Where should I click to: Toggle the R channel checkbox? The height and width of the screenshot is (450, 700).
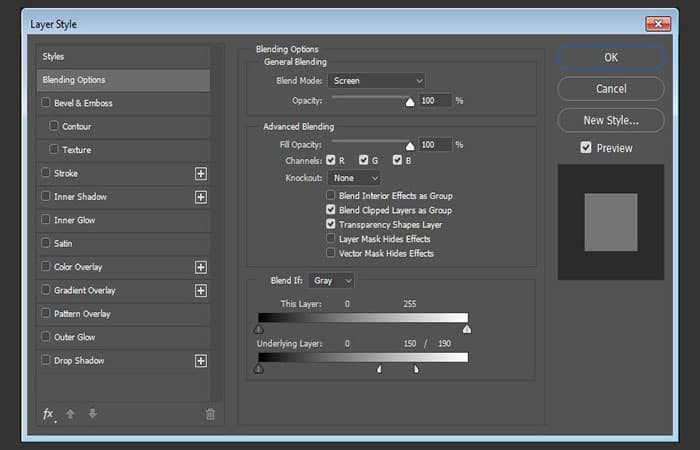pos(331,160)
